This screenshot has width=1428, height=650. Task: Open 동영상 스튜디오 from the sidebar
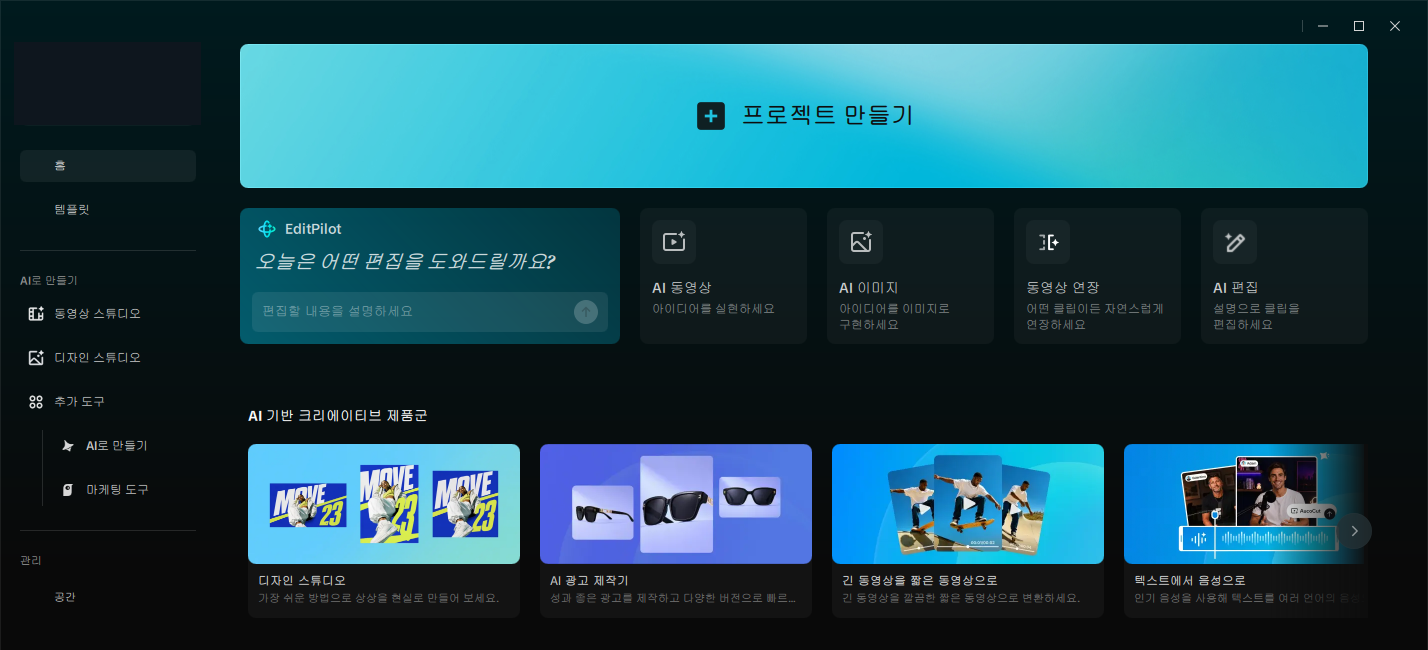(x=108, y=314)
